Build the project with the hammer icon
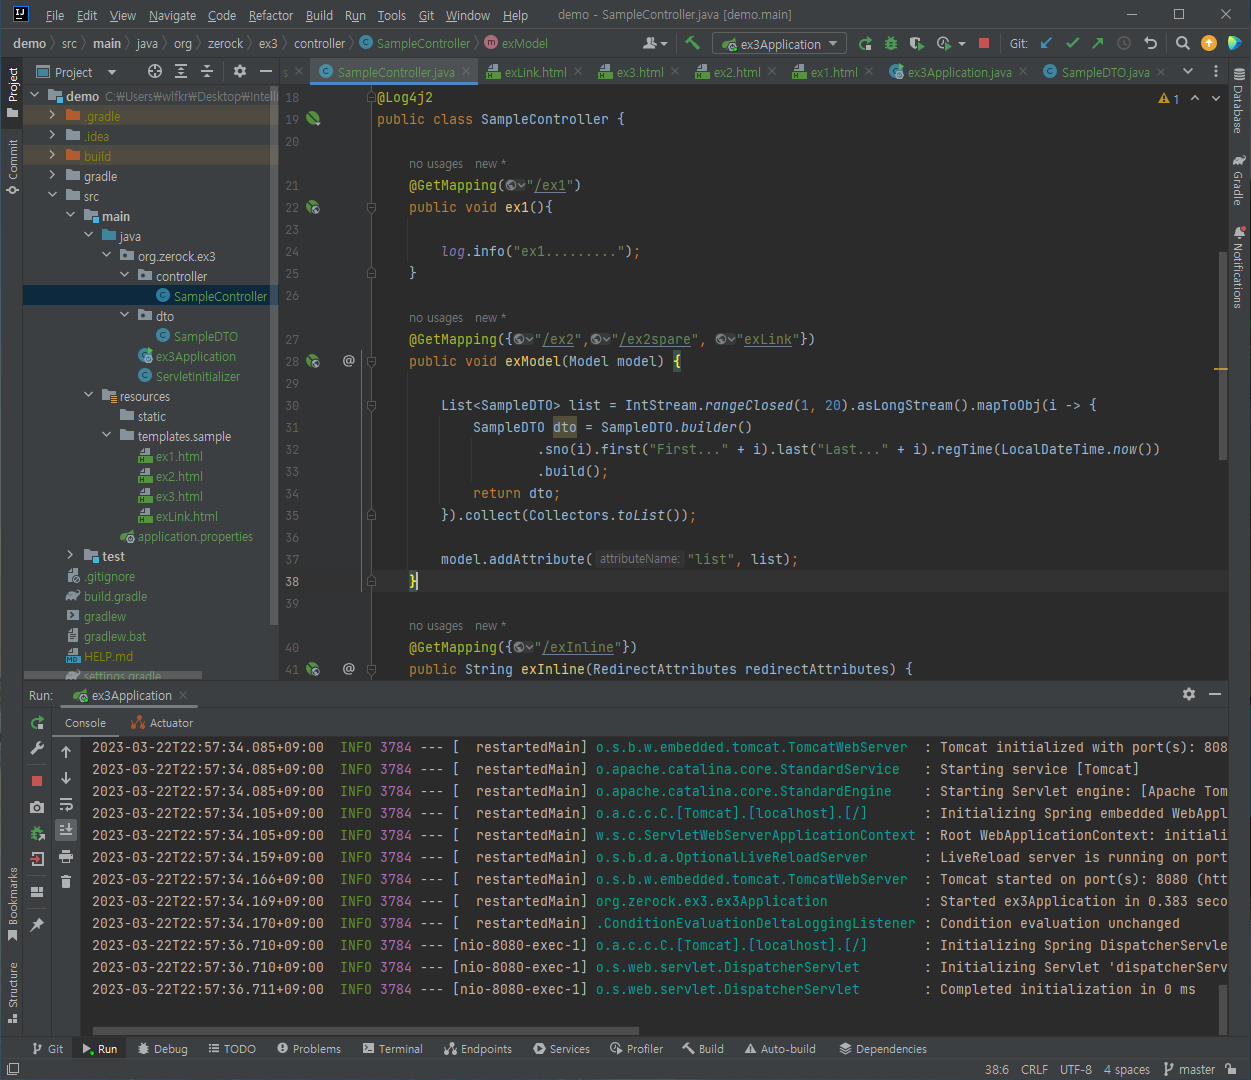The image size is (1251, 1080). [692, 43]
